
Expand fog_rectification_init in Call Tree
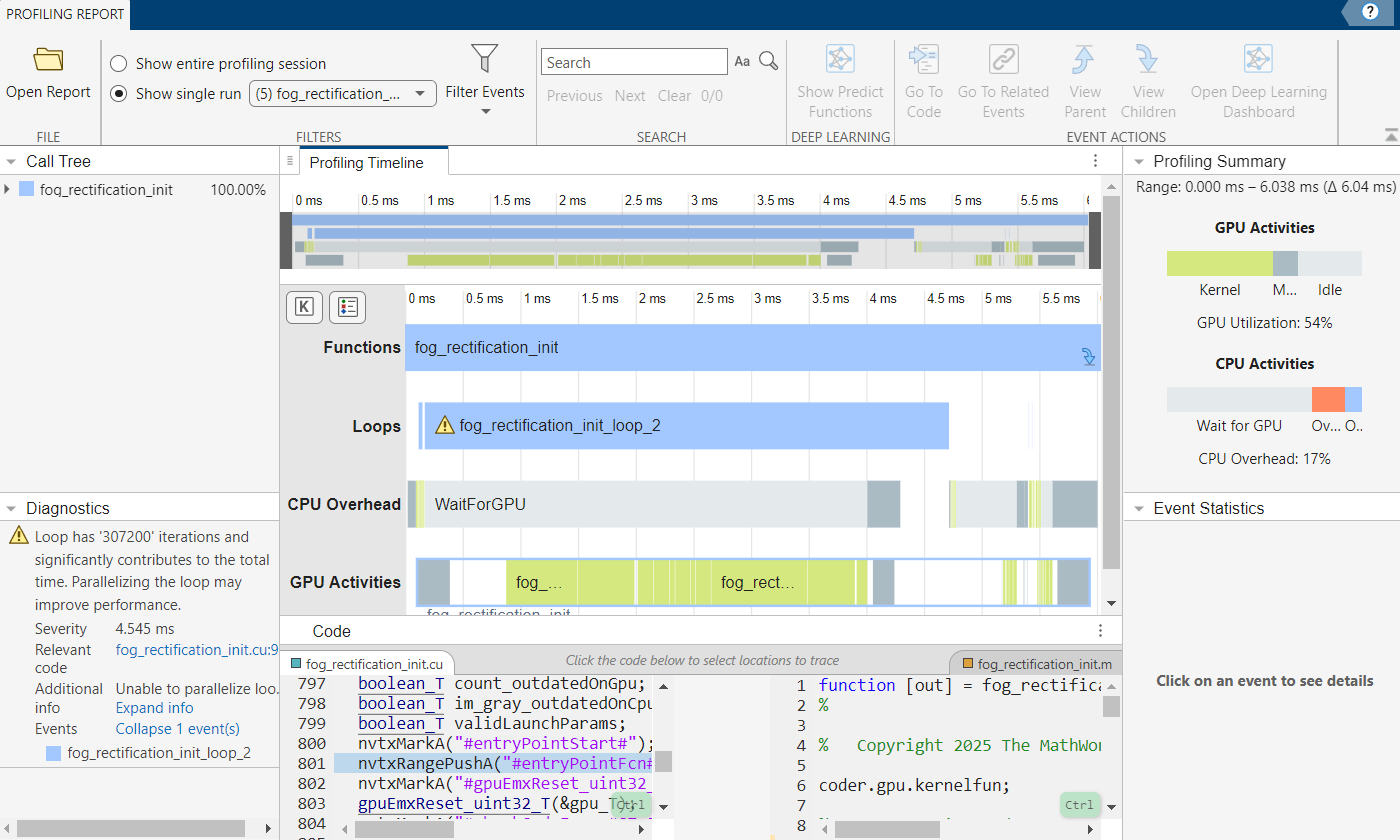[8, 190]
